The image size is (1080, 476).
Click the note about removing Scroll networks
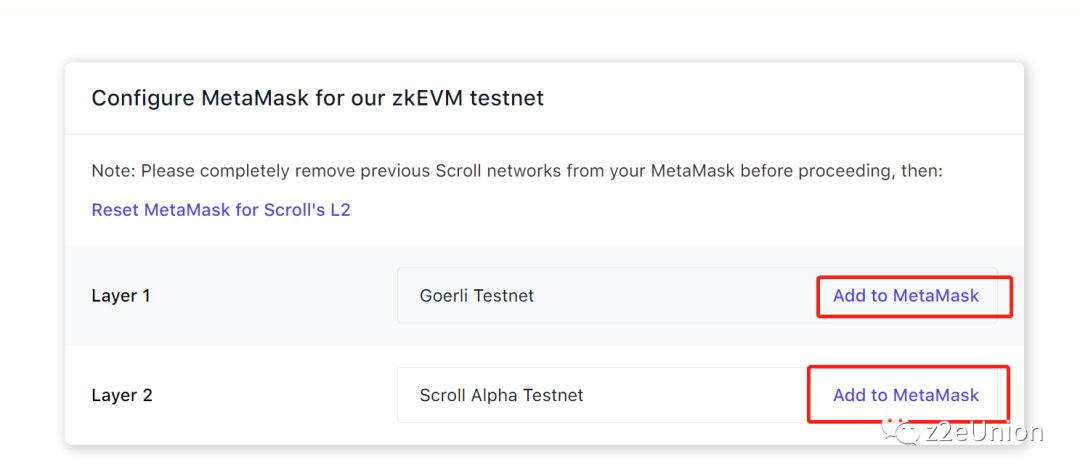[x=516, y=171]
